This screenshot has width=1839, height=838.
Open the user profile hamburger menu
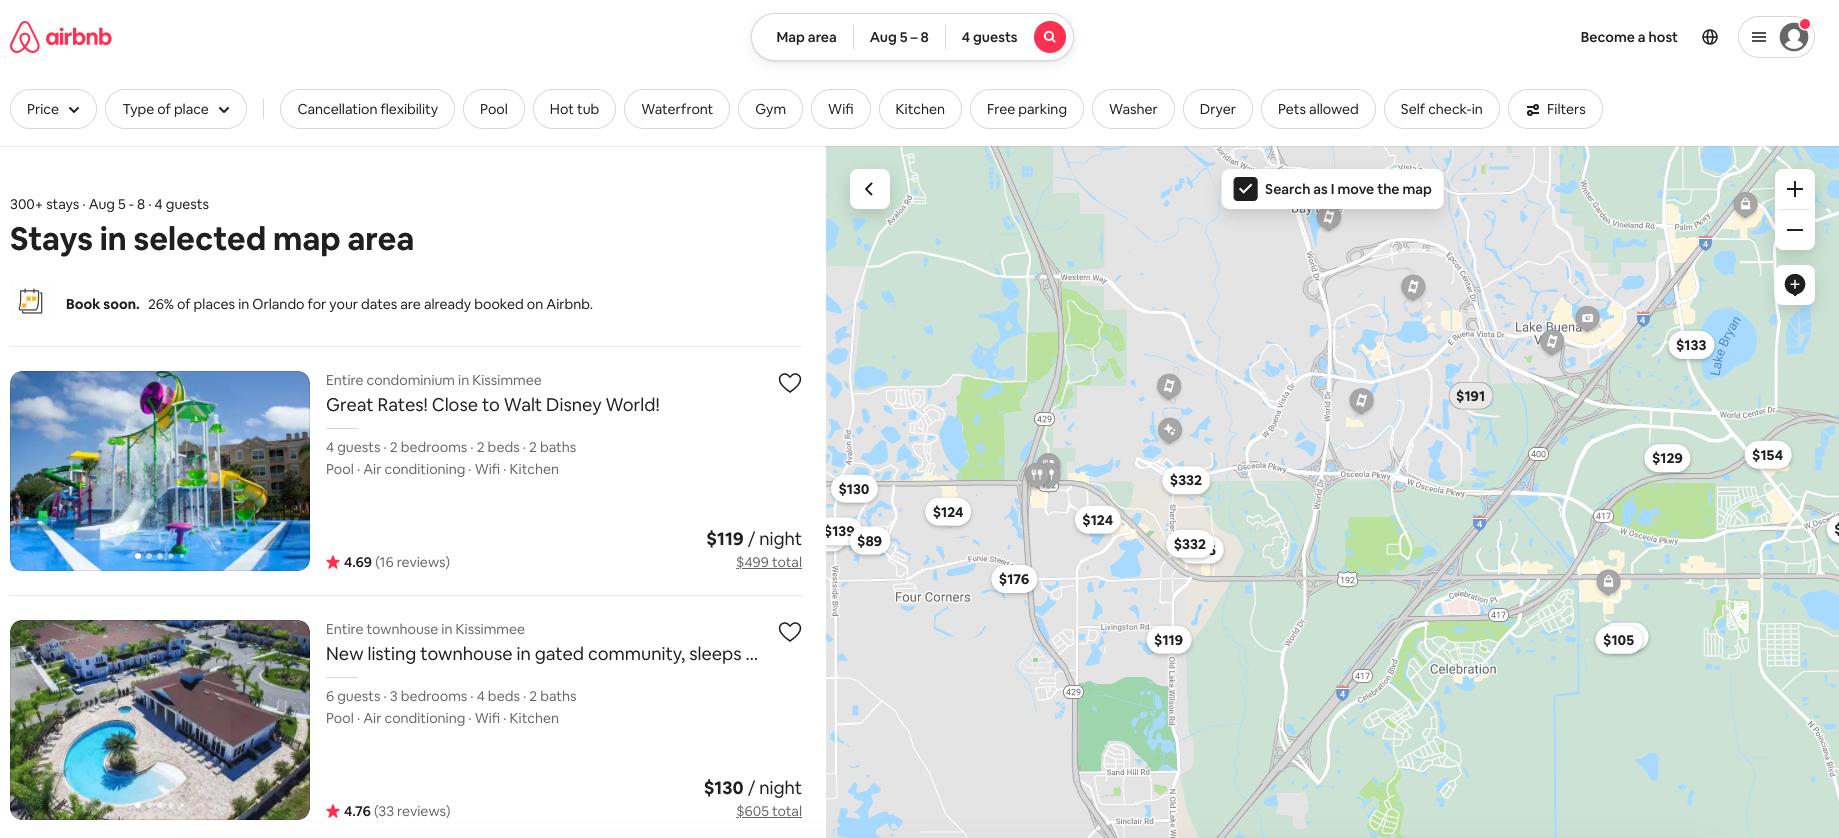coord(1776,37)
